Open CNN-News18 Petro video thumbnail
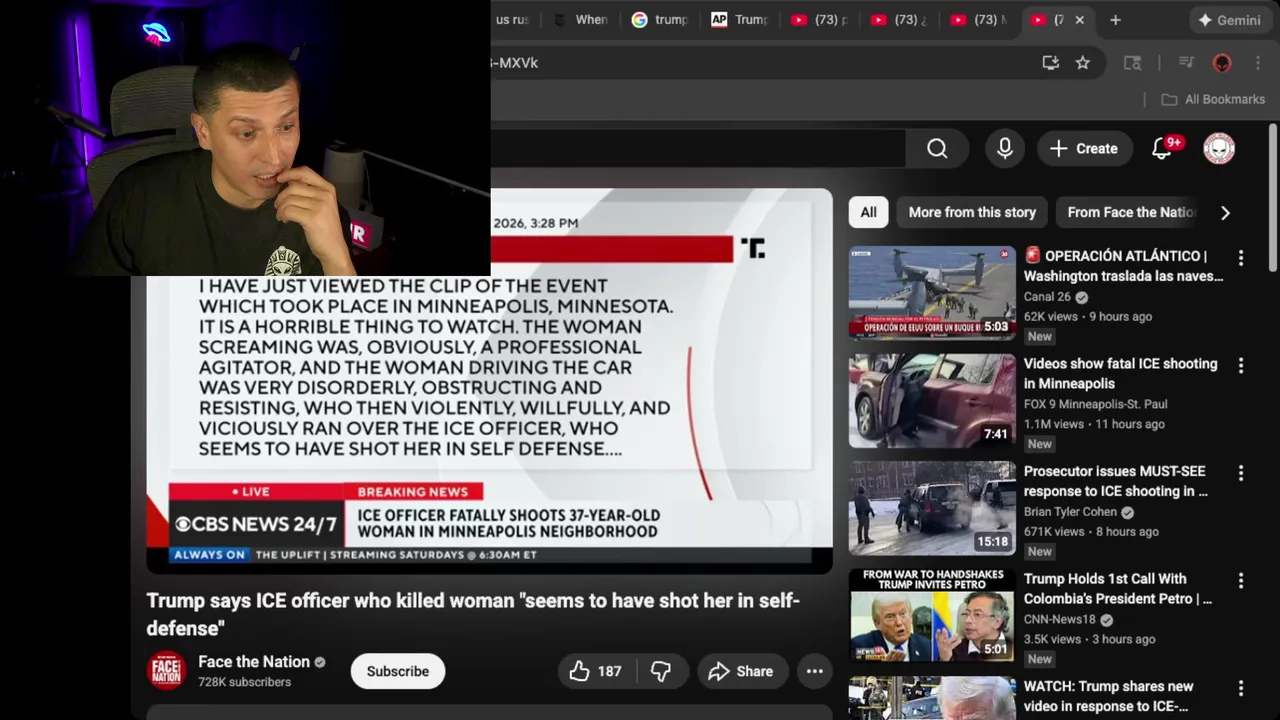The height and width of the screenshot is (720, 1280). 932,615
